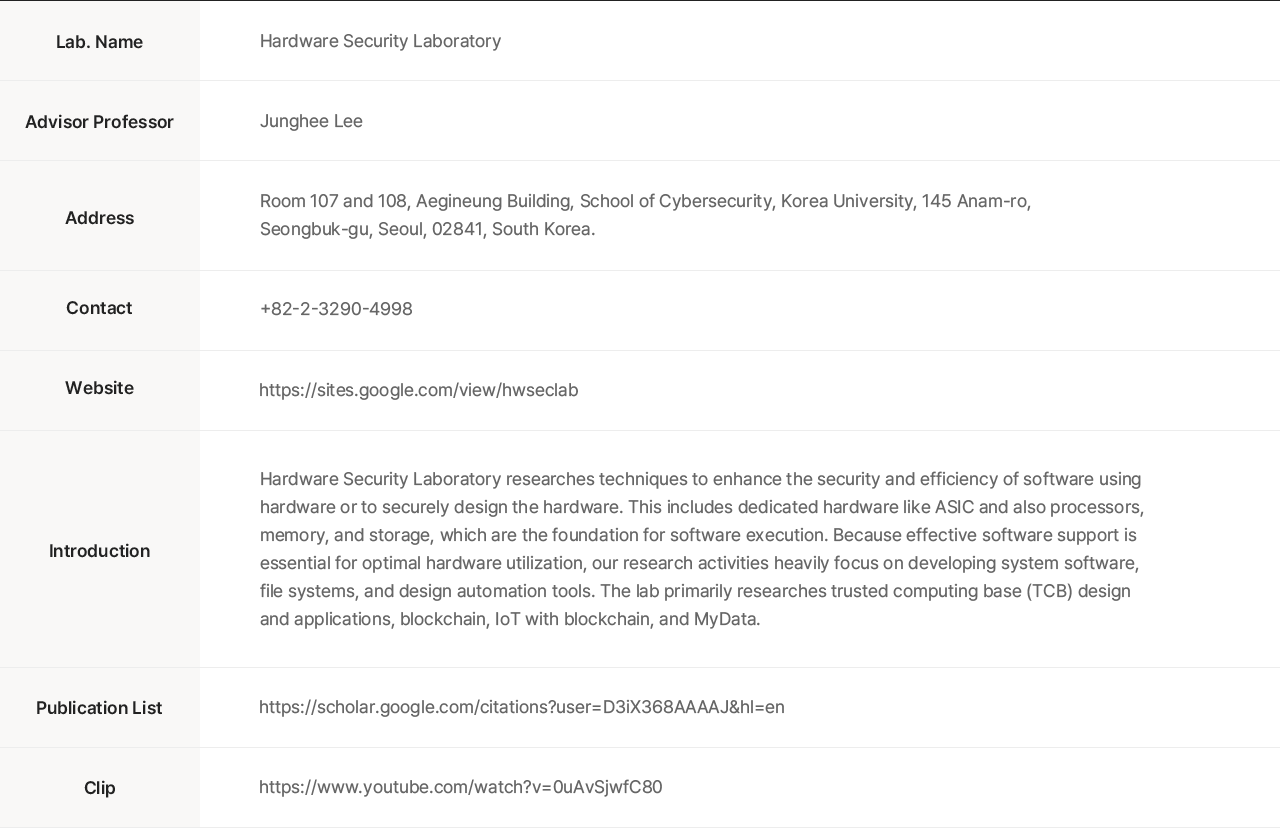Image resolution: width=1280 pixels, height=828 pixels.
Task: Click the advisor name "Junghee Lee"
Action: tap(311, 121)
